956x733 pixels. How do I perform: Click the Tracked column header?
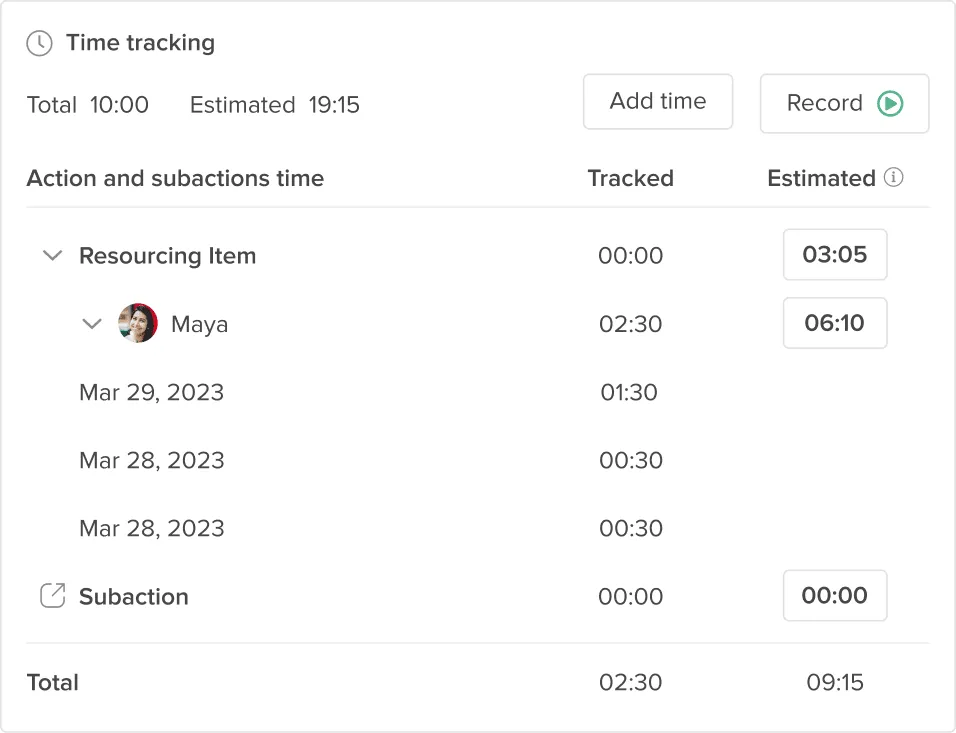coord(630,178)
